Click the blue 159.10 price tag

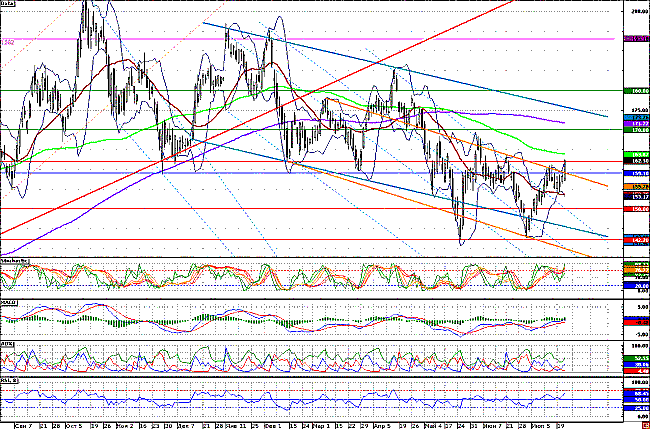point(636,174)
